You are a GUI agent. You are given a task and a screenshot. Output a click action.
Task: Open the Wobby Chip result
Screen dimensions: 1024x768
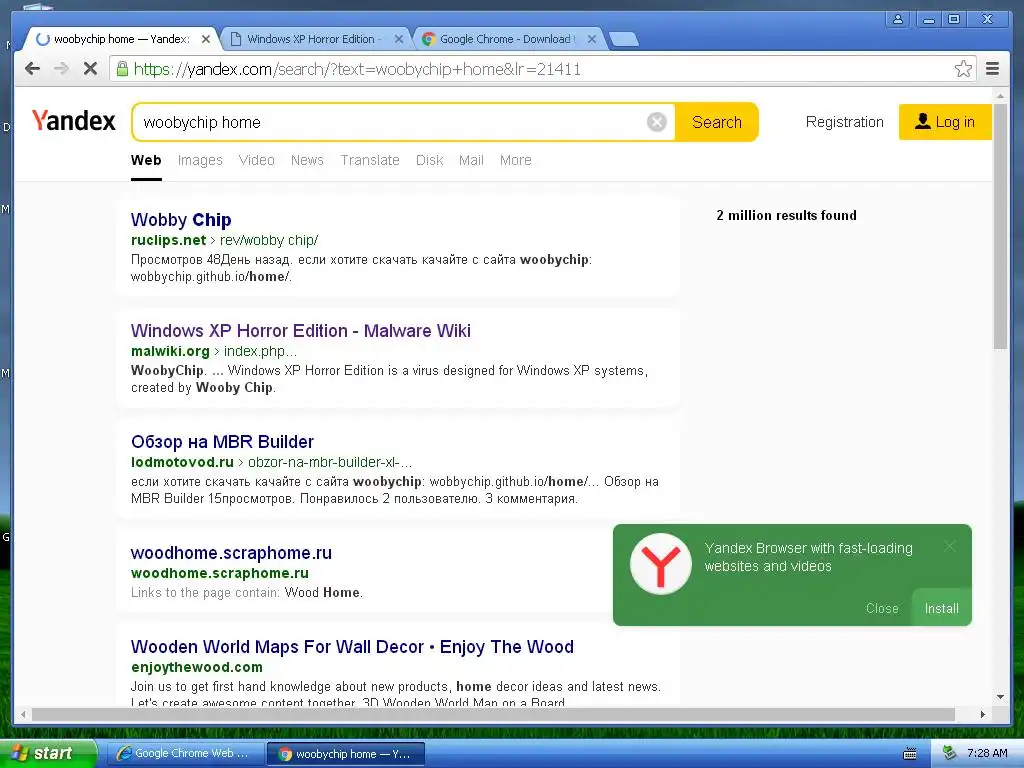tap(181, 220)
